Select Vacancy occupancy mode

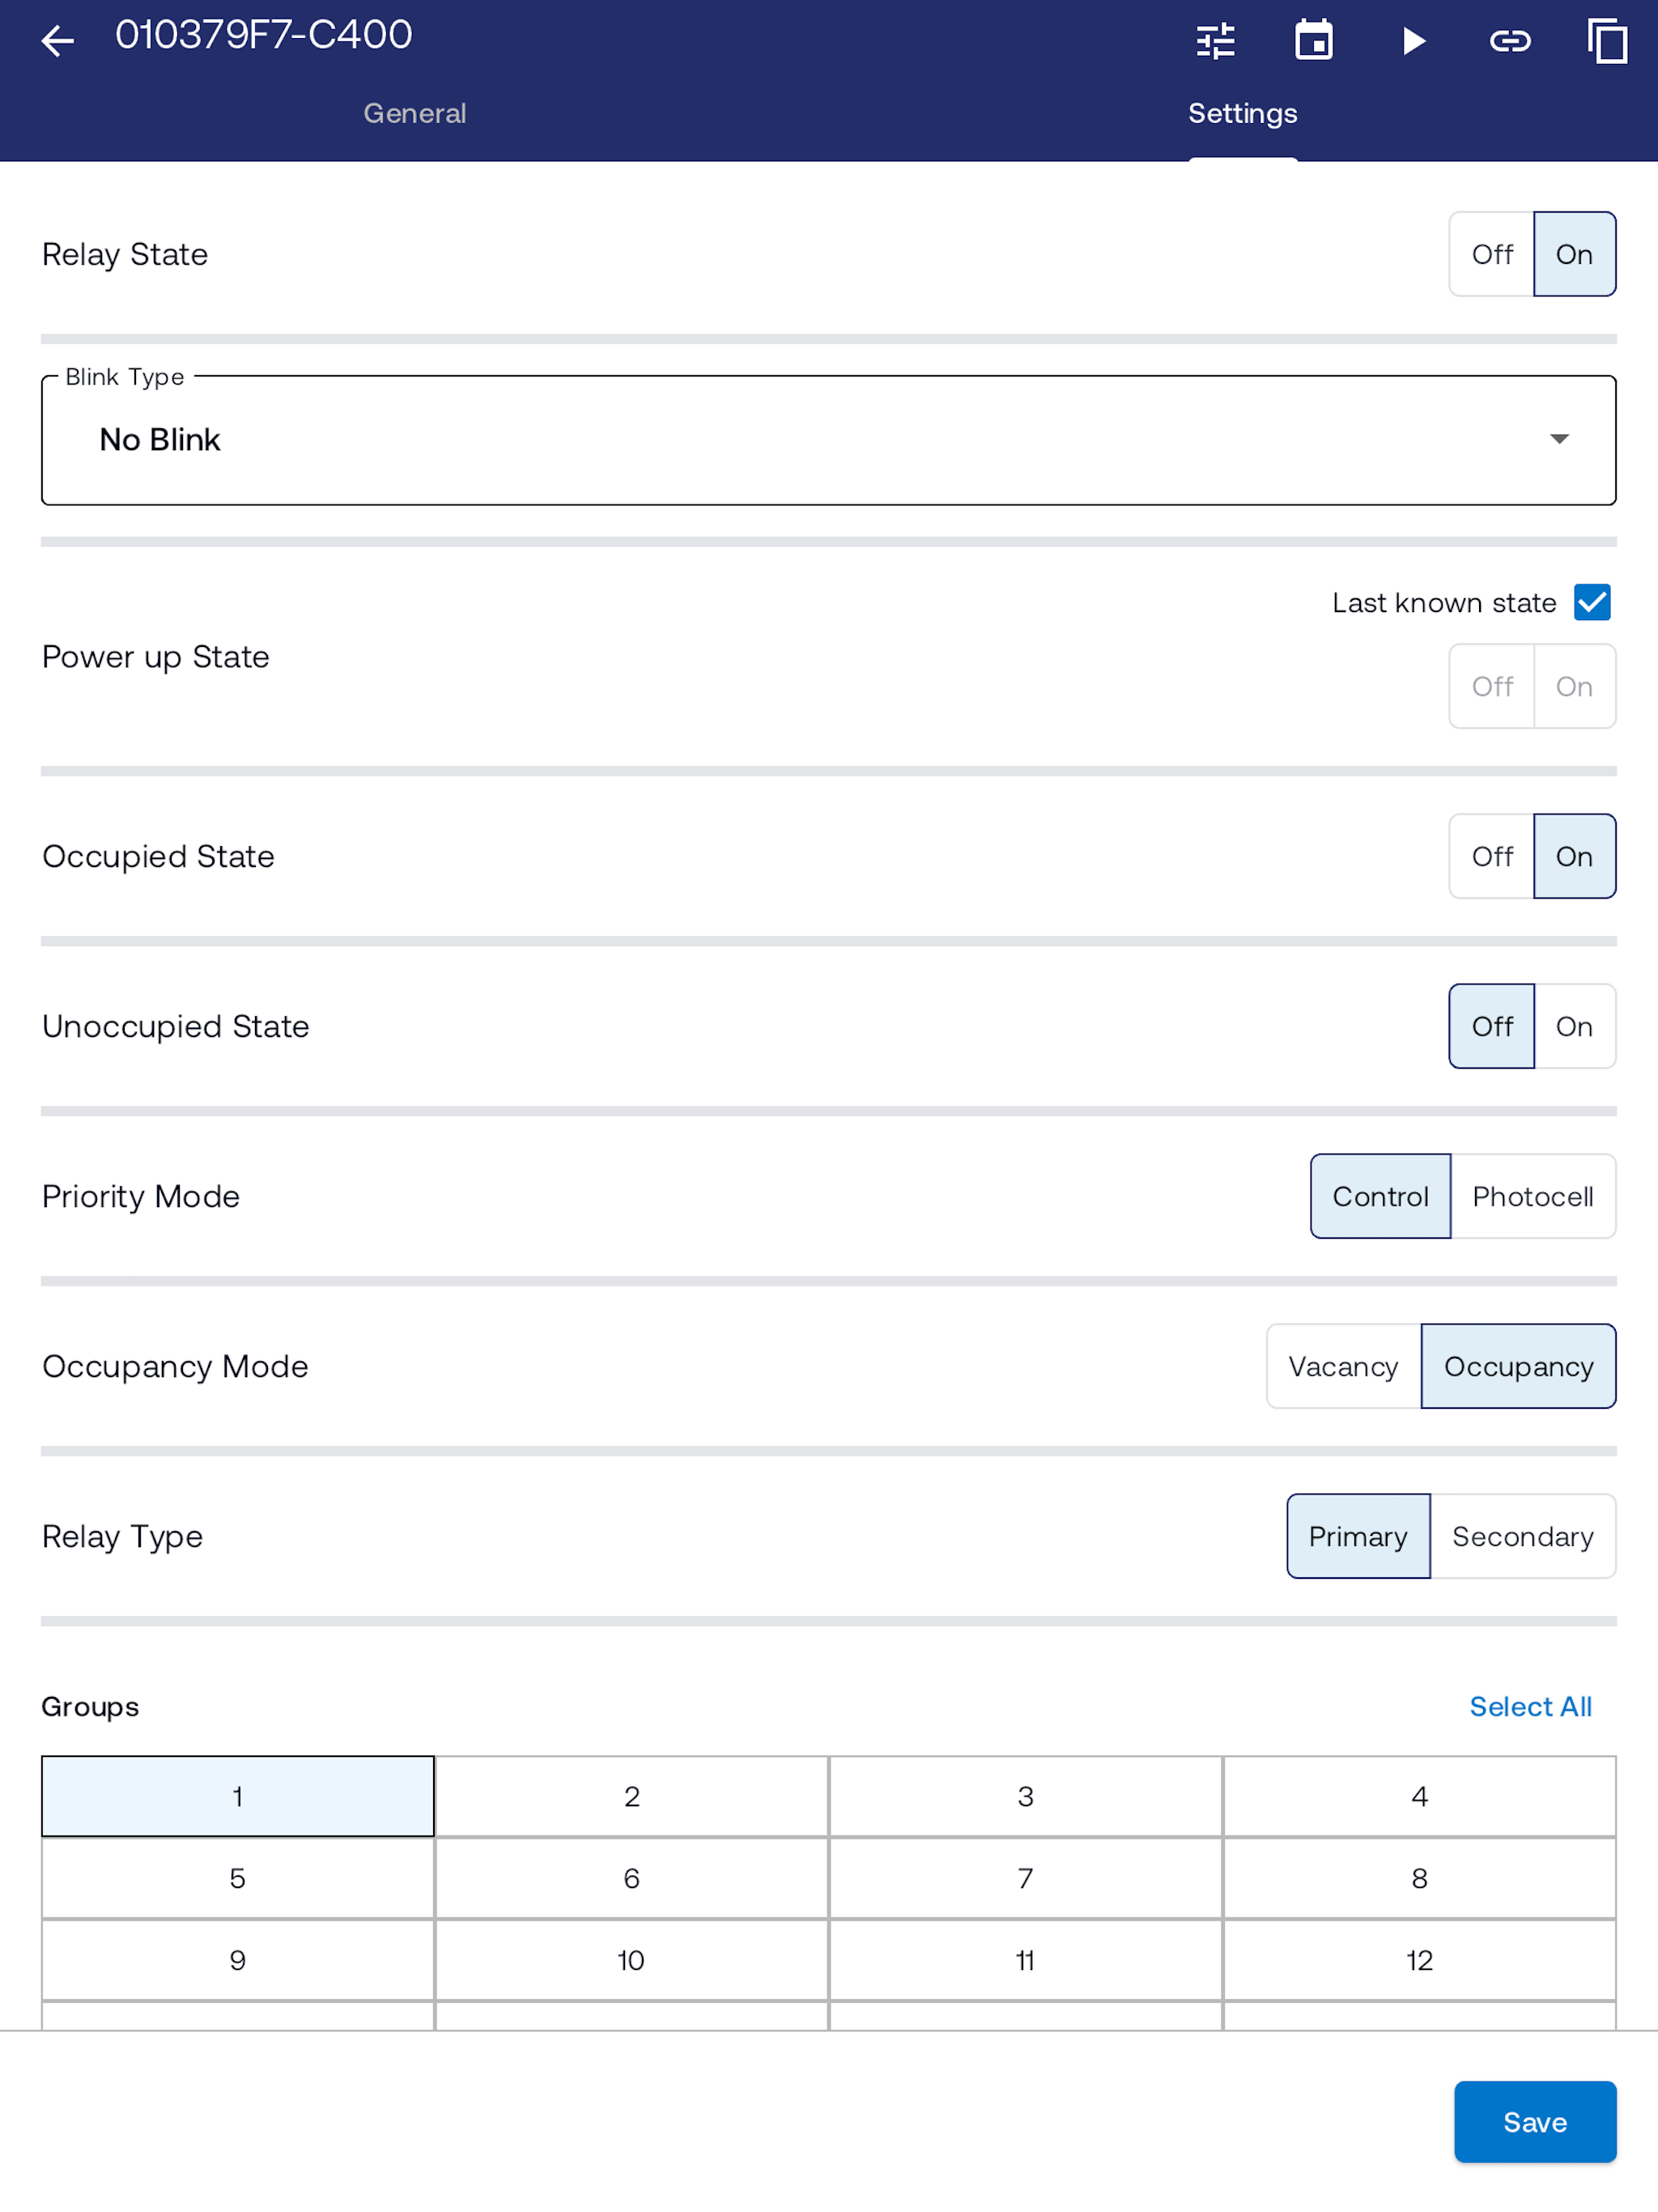tap(1343, 1366)
